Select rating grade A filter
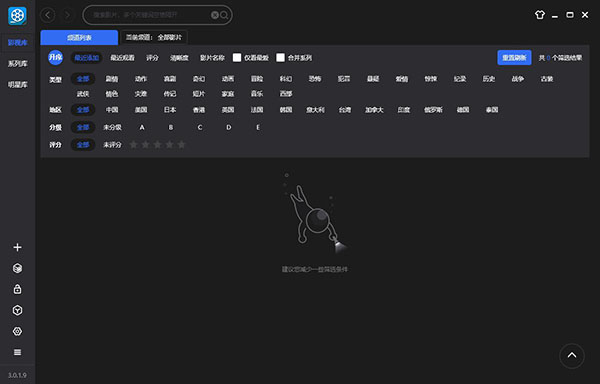600x384 pixels. point(142,127)
